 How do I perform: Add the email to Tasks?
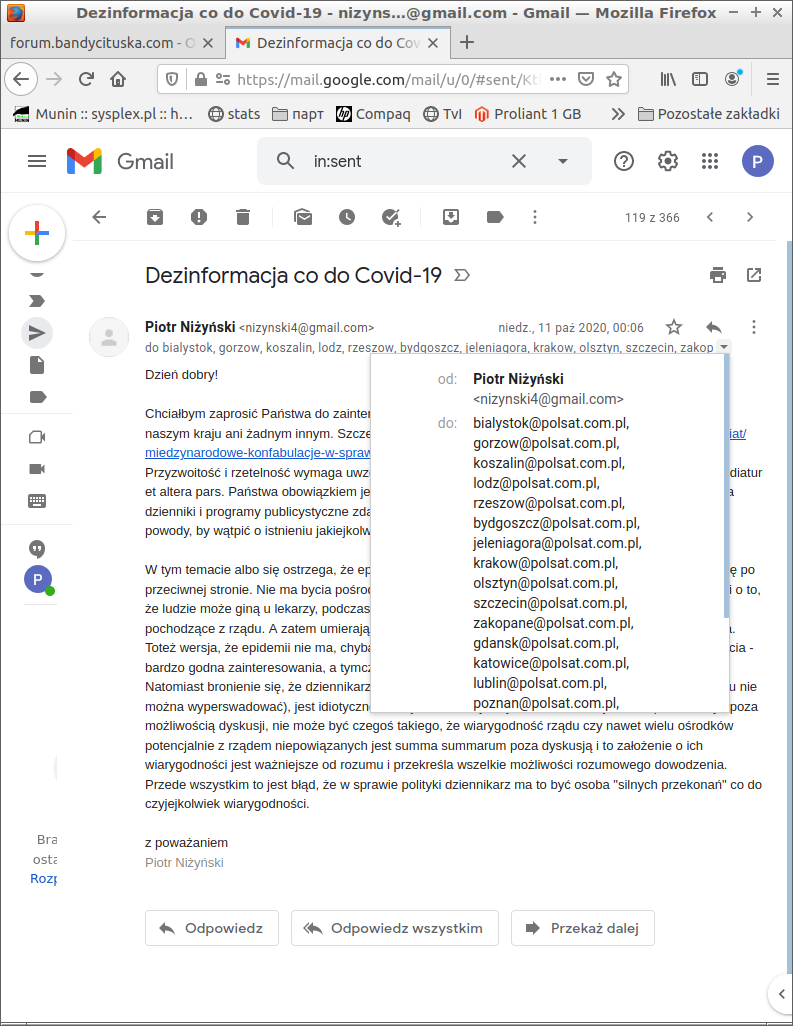(x=391, y=217)
